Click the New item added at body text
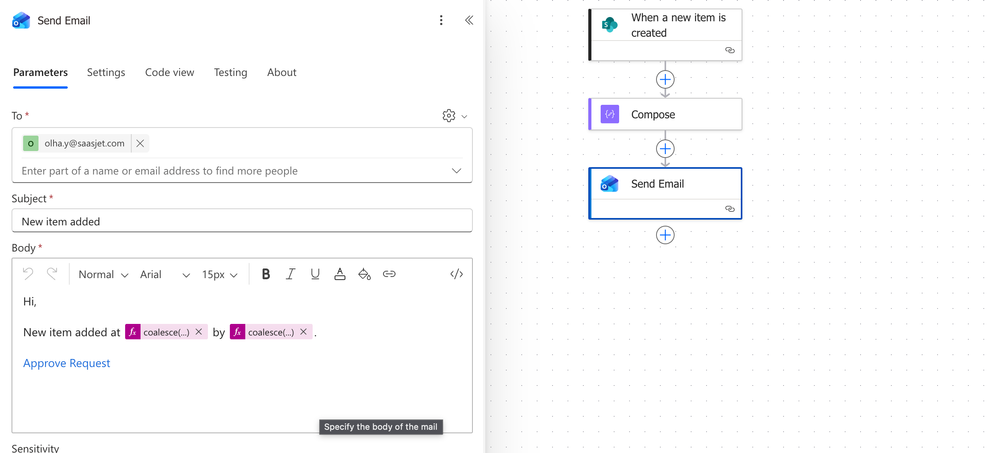998x453 pixels. pos(71,332)
